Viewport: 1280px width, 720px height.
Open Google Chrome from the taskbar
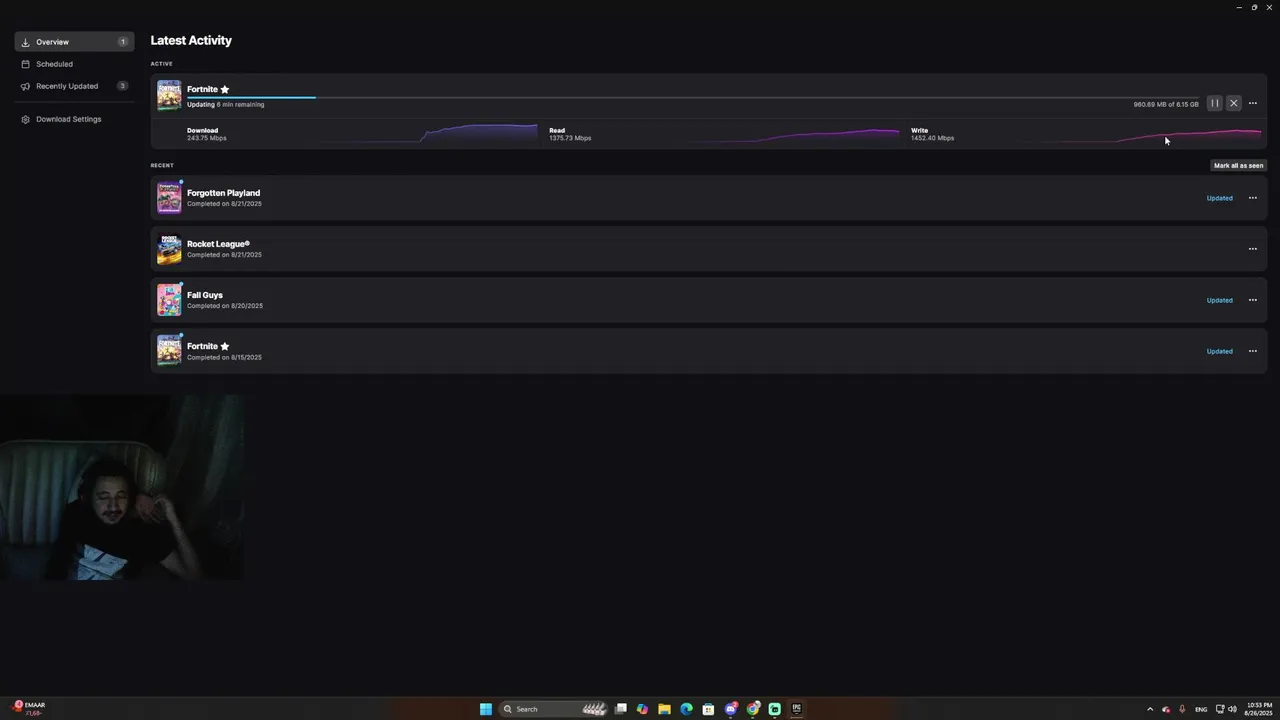[753, 709]
